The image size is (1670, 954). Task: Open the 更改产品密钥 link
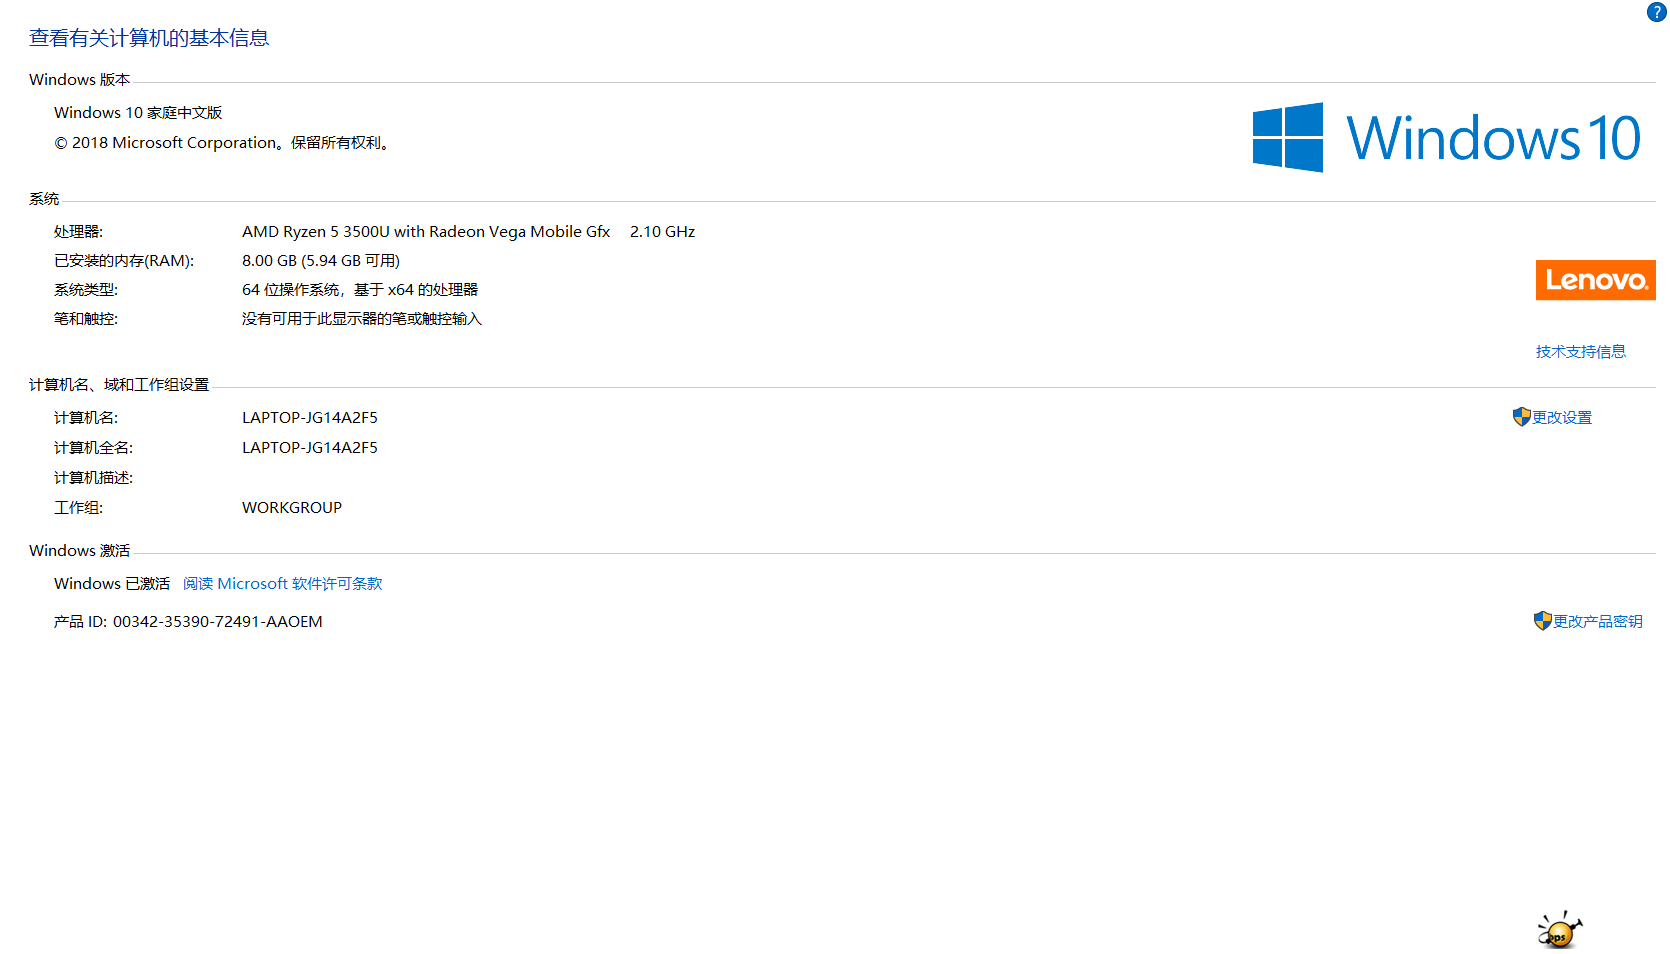click(x=1597, y=621)
